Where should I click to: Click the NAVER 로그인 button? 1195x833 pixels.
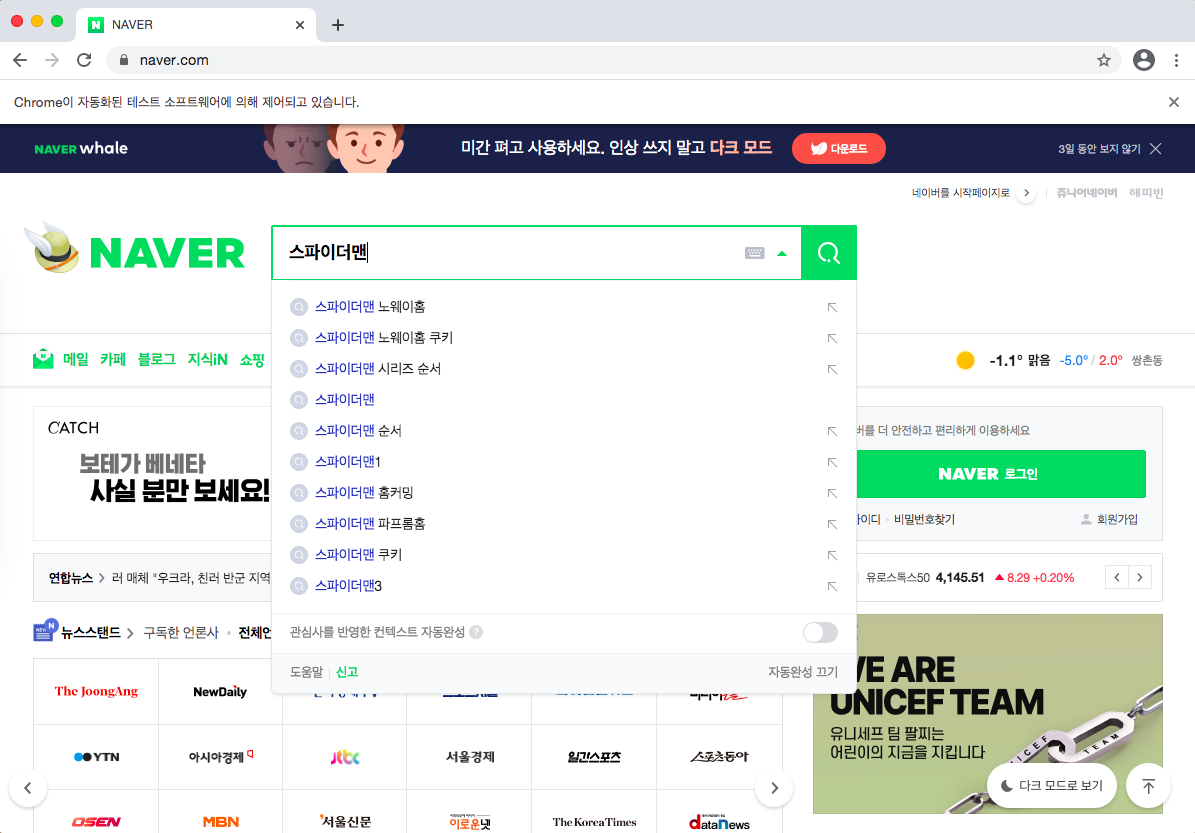click(1001, 473)
